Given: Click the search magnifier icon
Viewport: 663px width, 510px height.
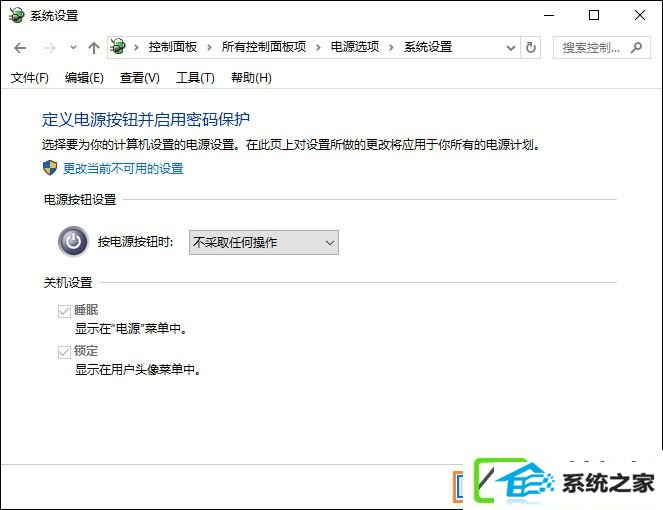Looking at the screenshot, I should coord(636,47).
